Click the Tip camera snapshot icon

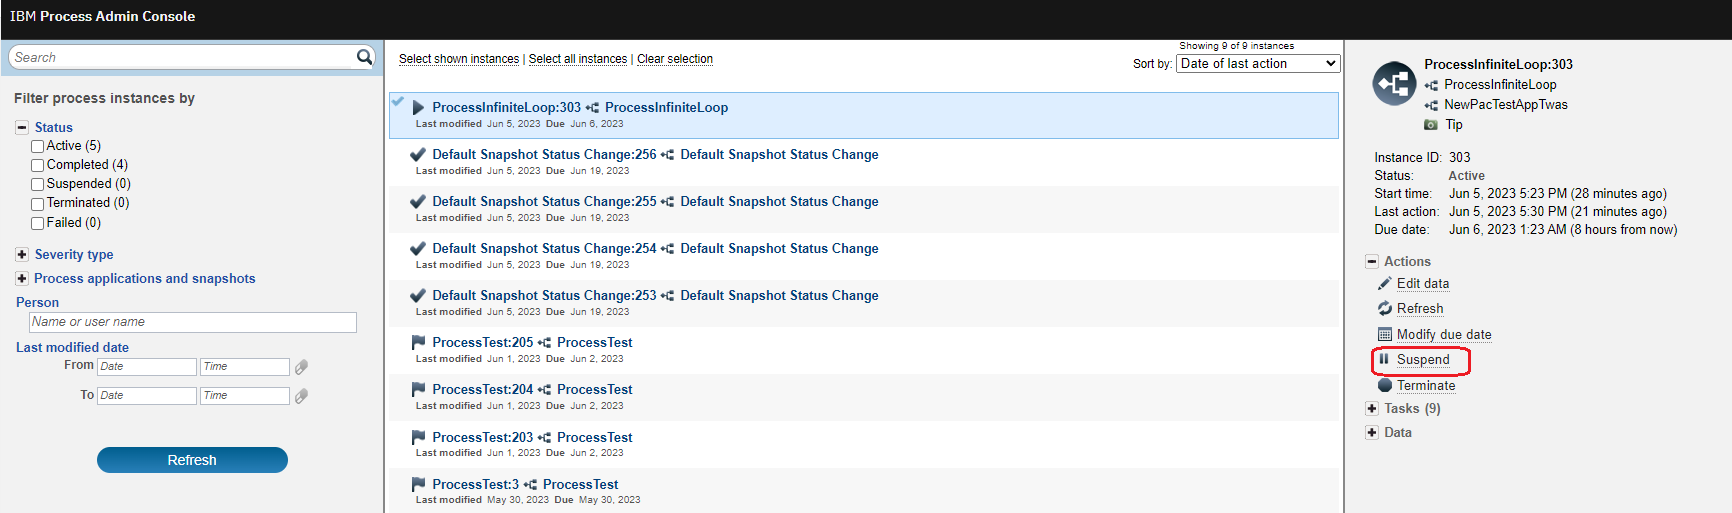[x=1431, y=125]
